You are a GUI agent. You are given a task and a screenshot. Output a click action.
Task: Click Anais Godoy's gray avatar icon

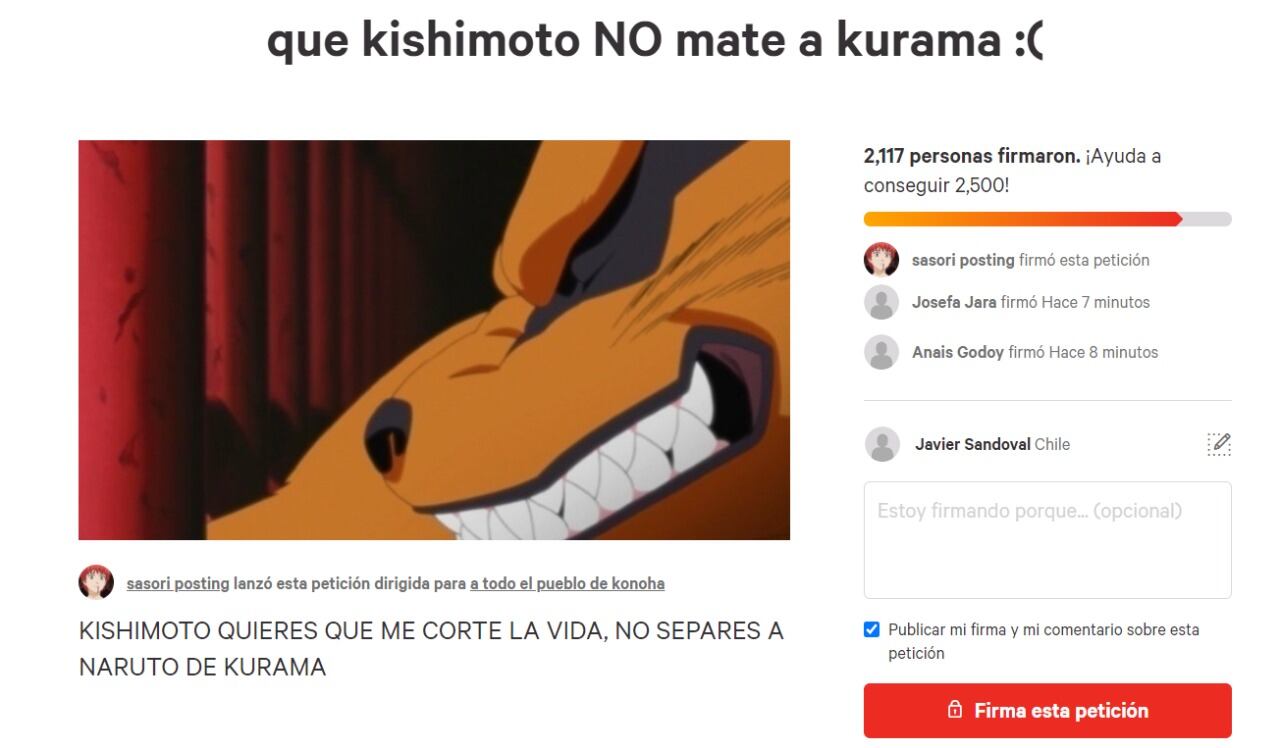[x=881, y=352]
